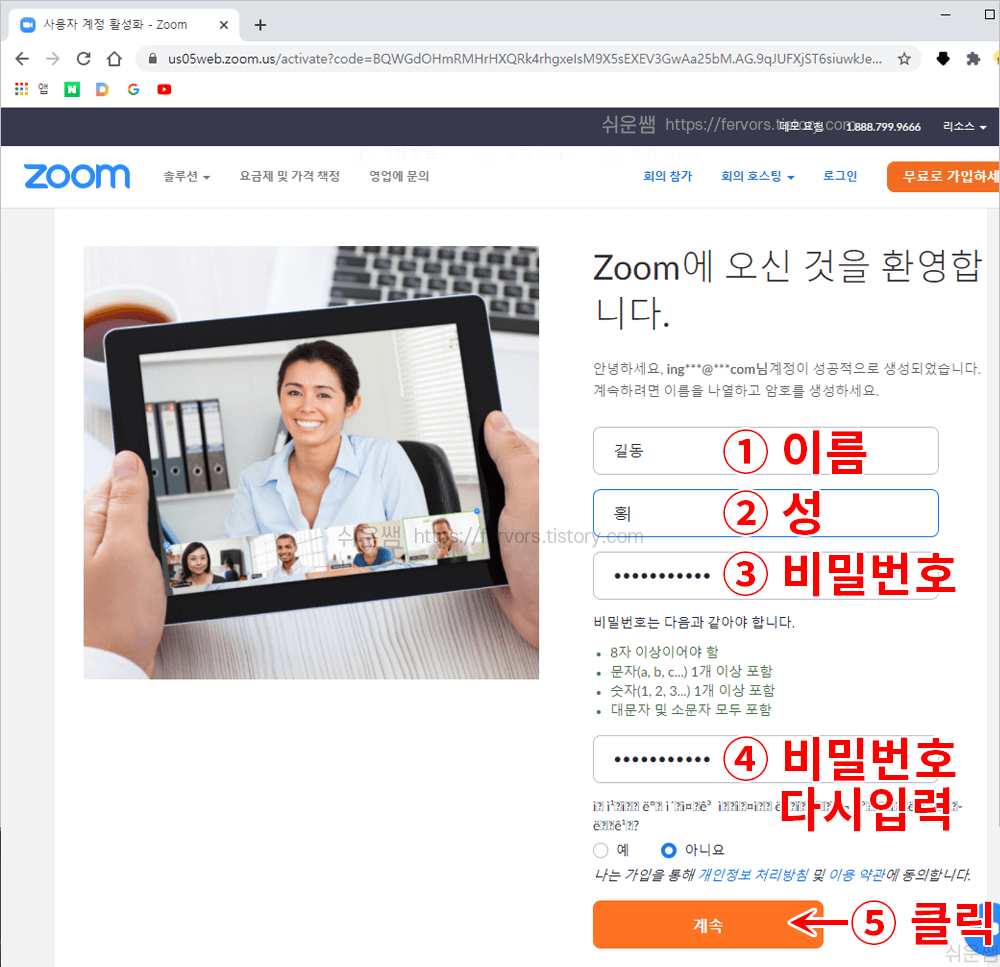Reload the page with refresh icon
Screen dimensions: 1000x967
click(x=84, y=59)
